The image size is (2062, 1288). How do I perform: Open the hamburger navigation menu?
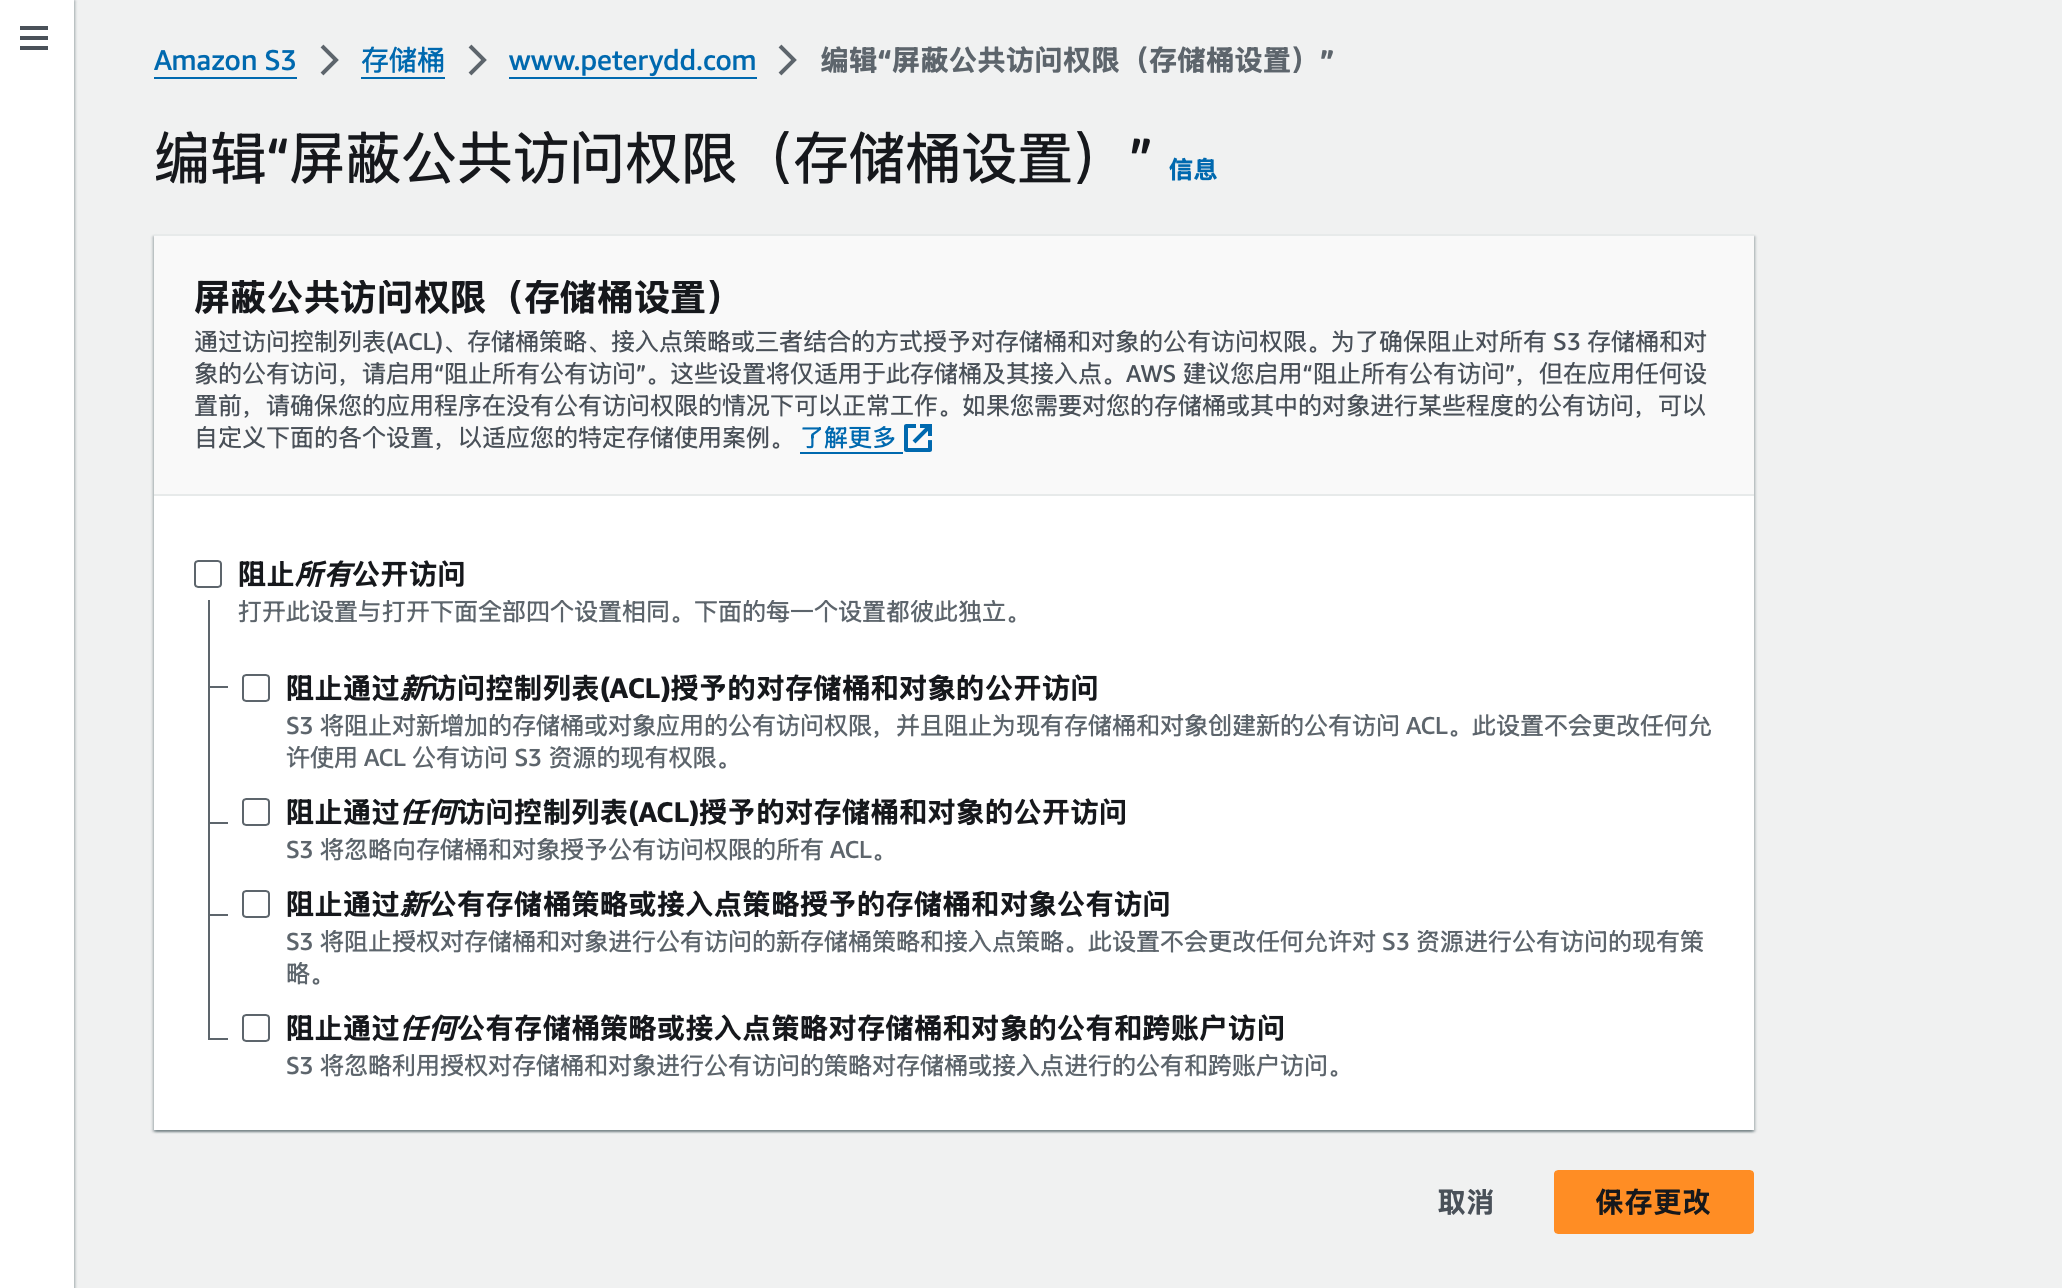[34, 39]
